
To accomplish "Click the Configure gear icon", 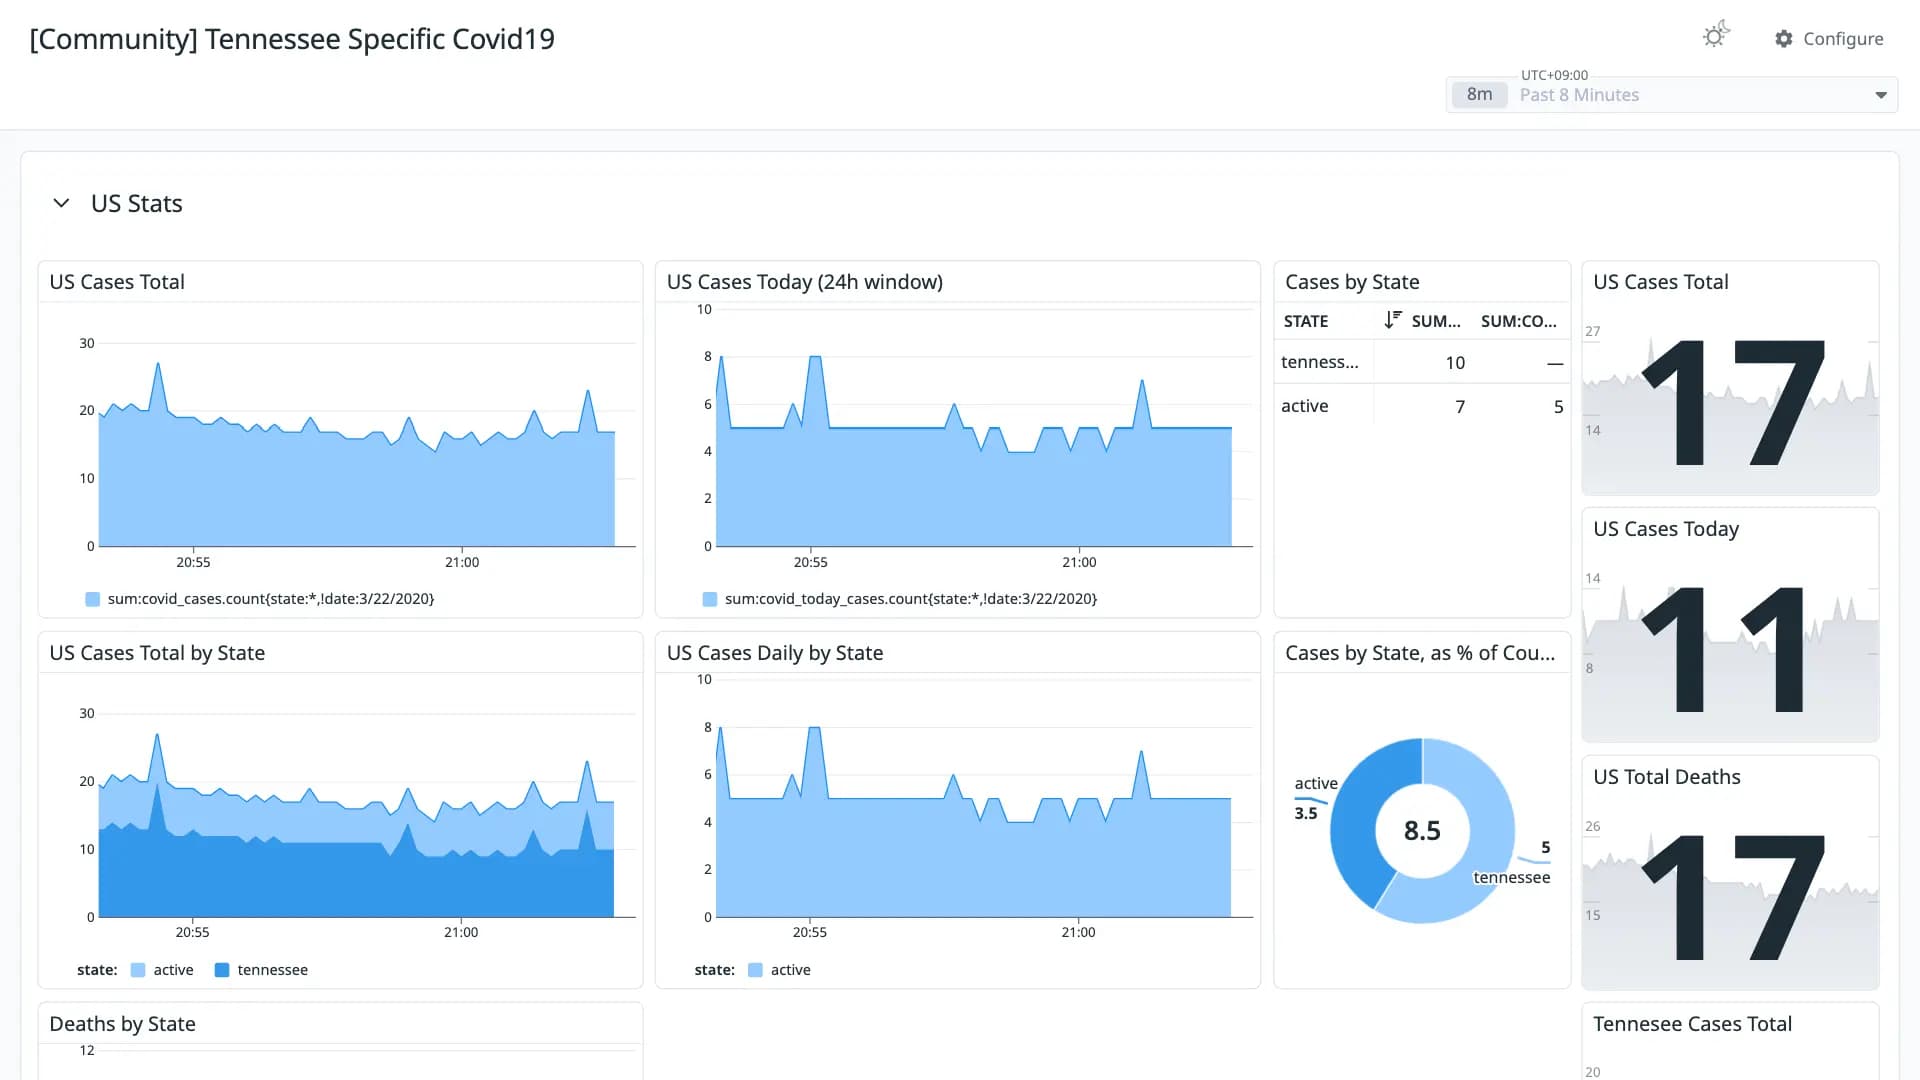I will tap(1784, 38).
